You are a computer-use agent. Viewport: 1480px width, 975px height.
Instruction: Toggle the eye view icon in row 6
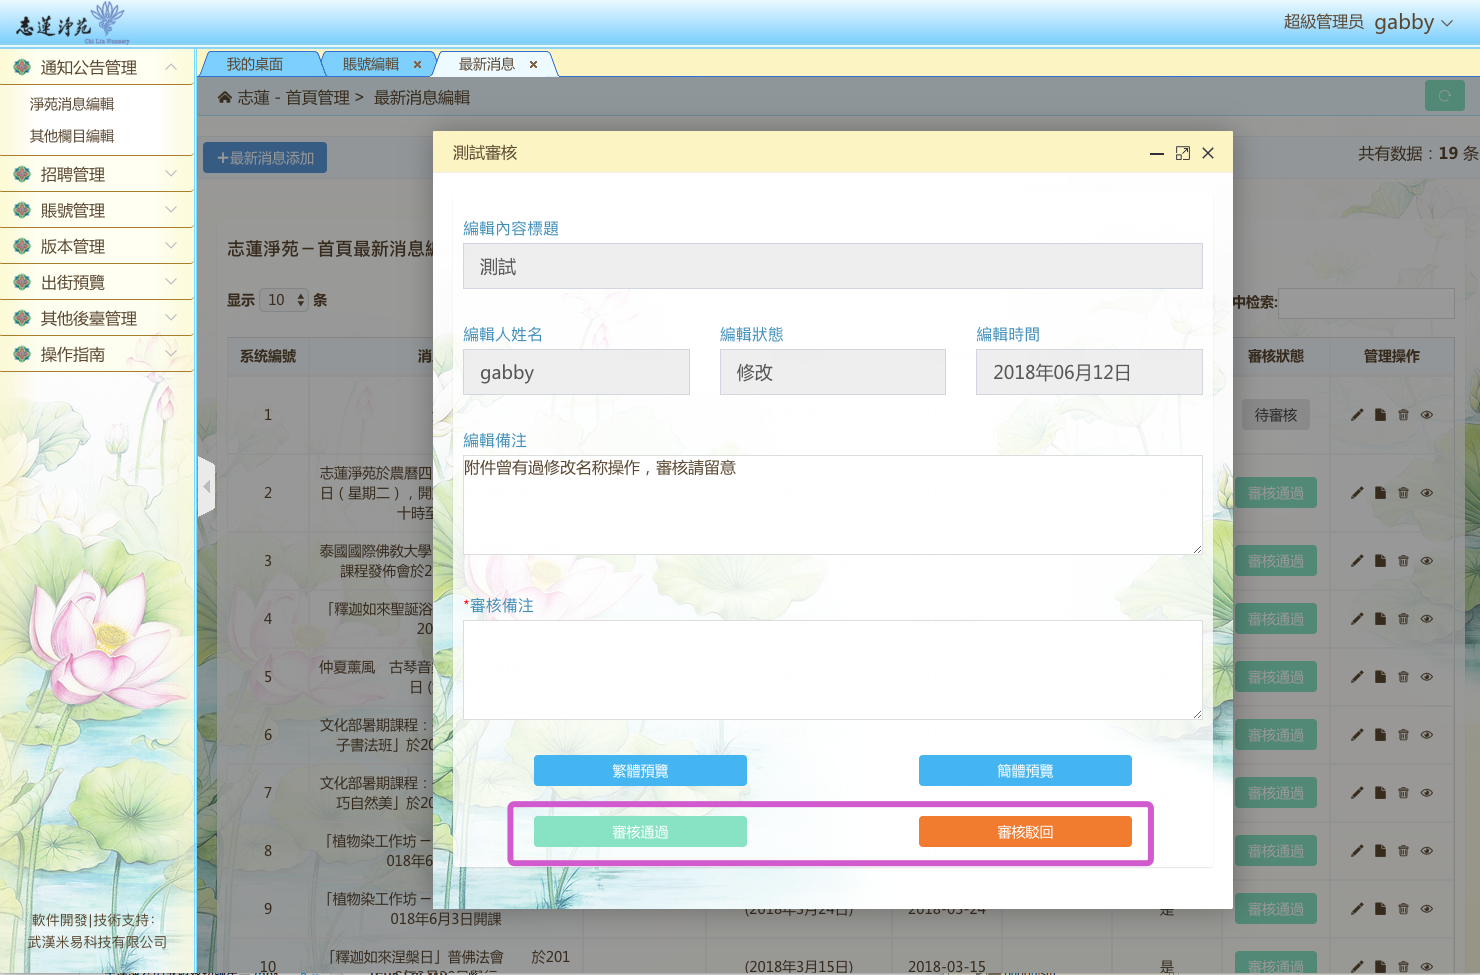(1427, 735)
